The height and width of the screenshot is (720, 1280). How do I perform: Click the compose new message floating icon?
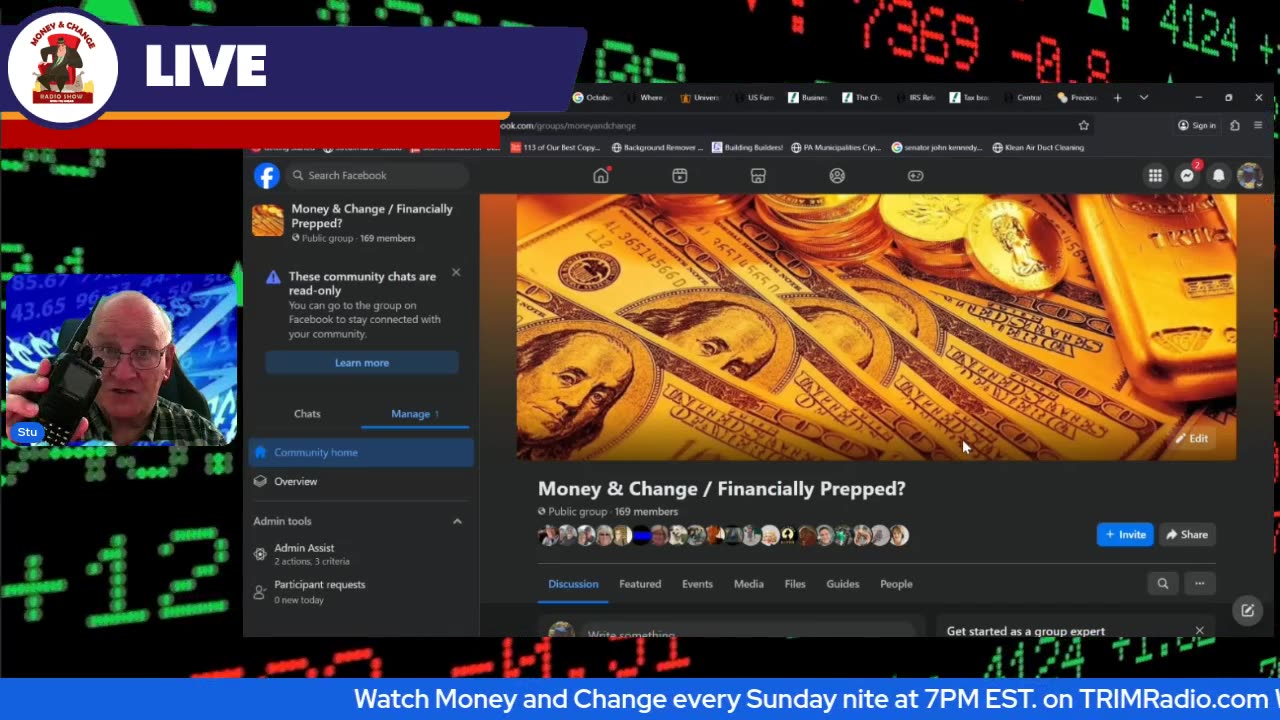coord(1248,610)
